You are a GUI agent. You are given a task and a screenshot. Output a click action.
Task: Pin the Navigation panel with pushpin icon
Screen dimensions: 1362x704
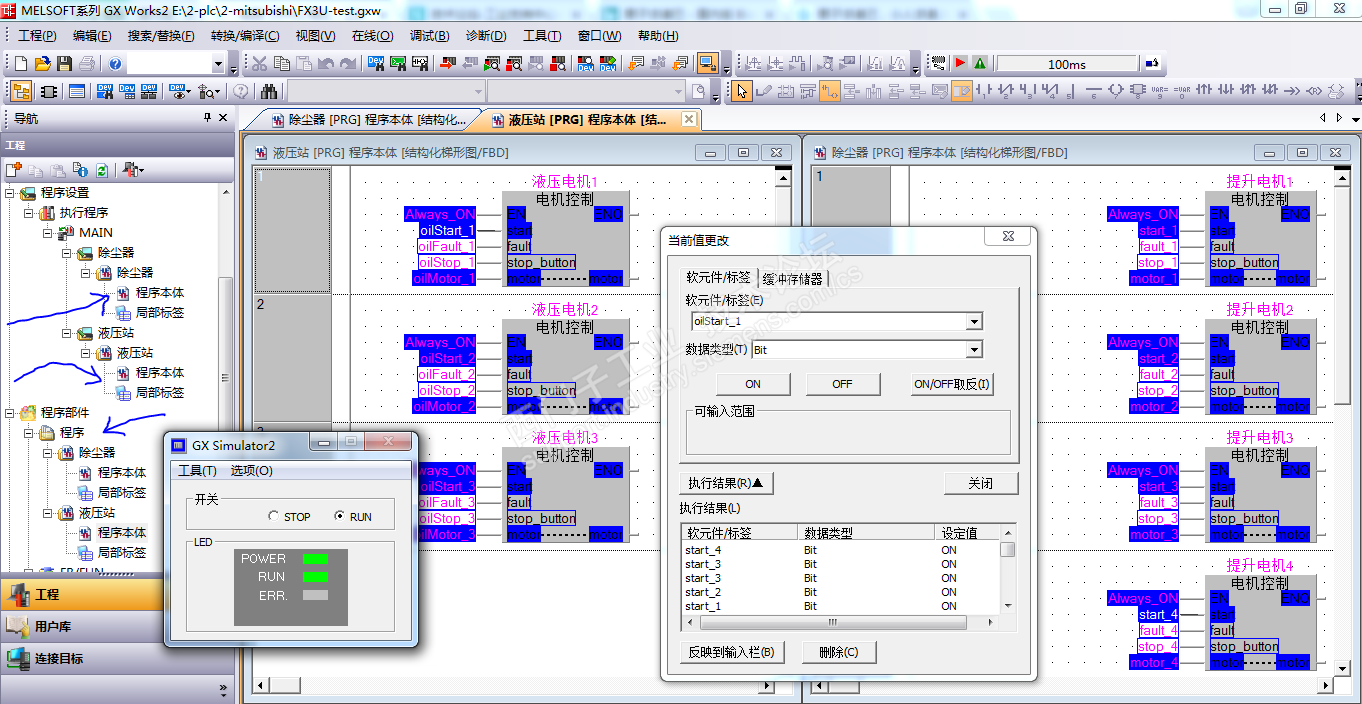[x=208, y=118]
